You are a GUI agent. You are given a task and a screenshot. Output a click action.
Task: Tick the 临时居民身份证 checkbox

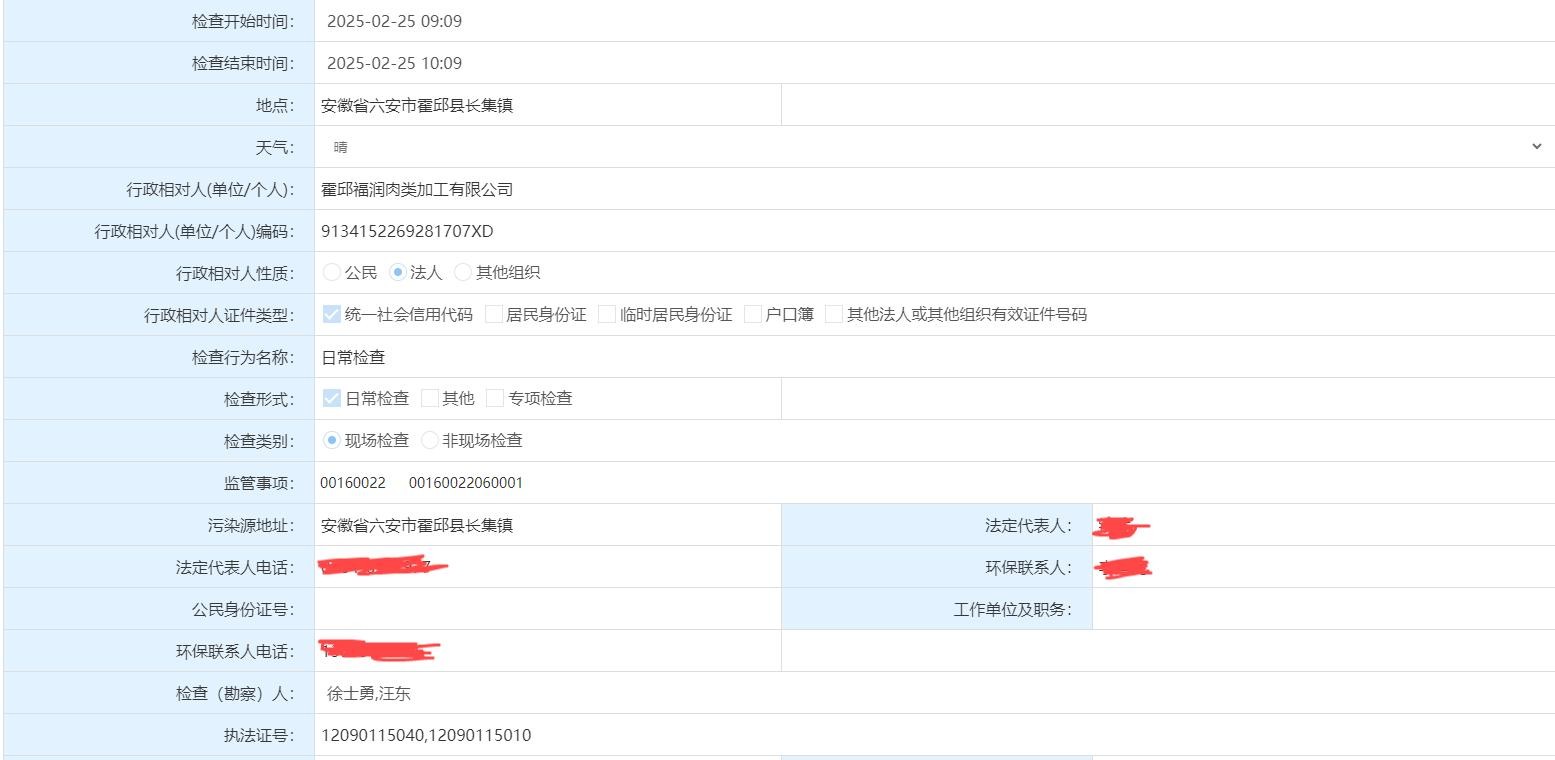pos(607,314)
